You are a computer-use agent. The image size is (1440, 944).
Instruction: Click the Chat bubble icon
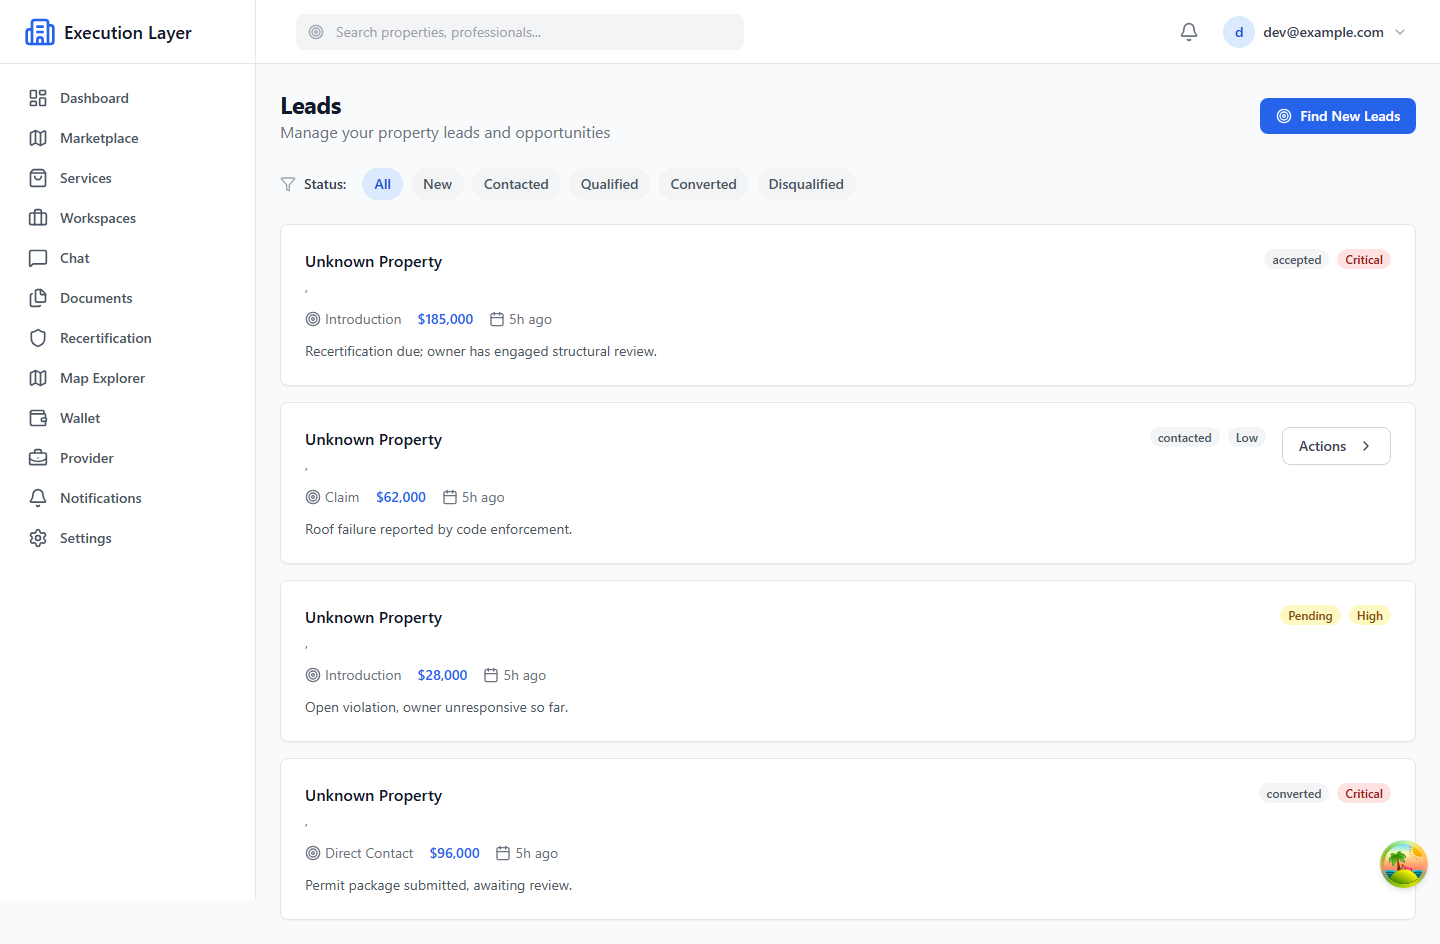38,258
